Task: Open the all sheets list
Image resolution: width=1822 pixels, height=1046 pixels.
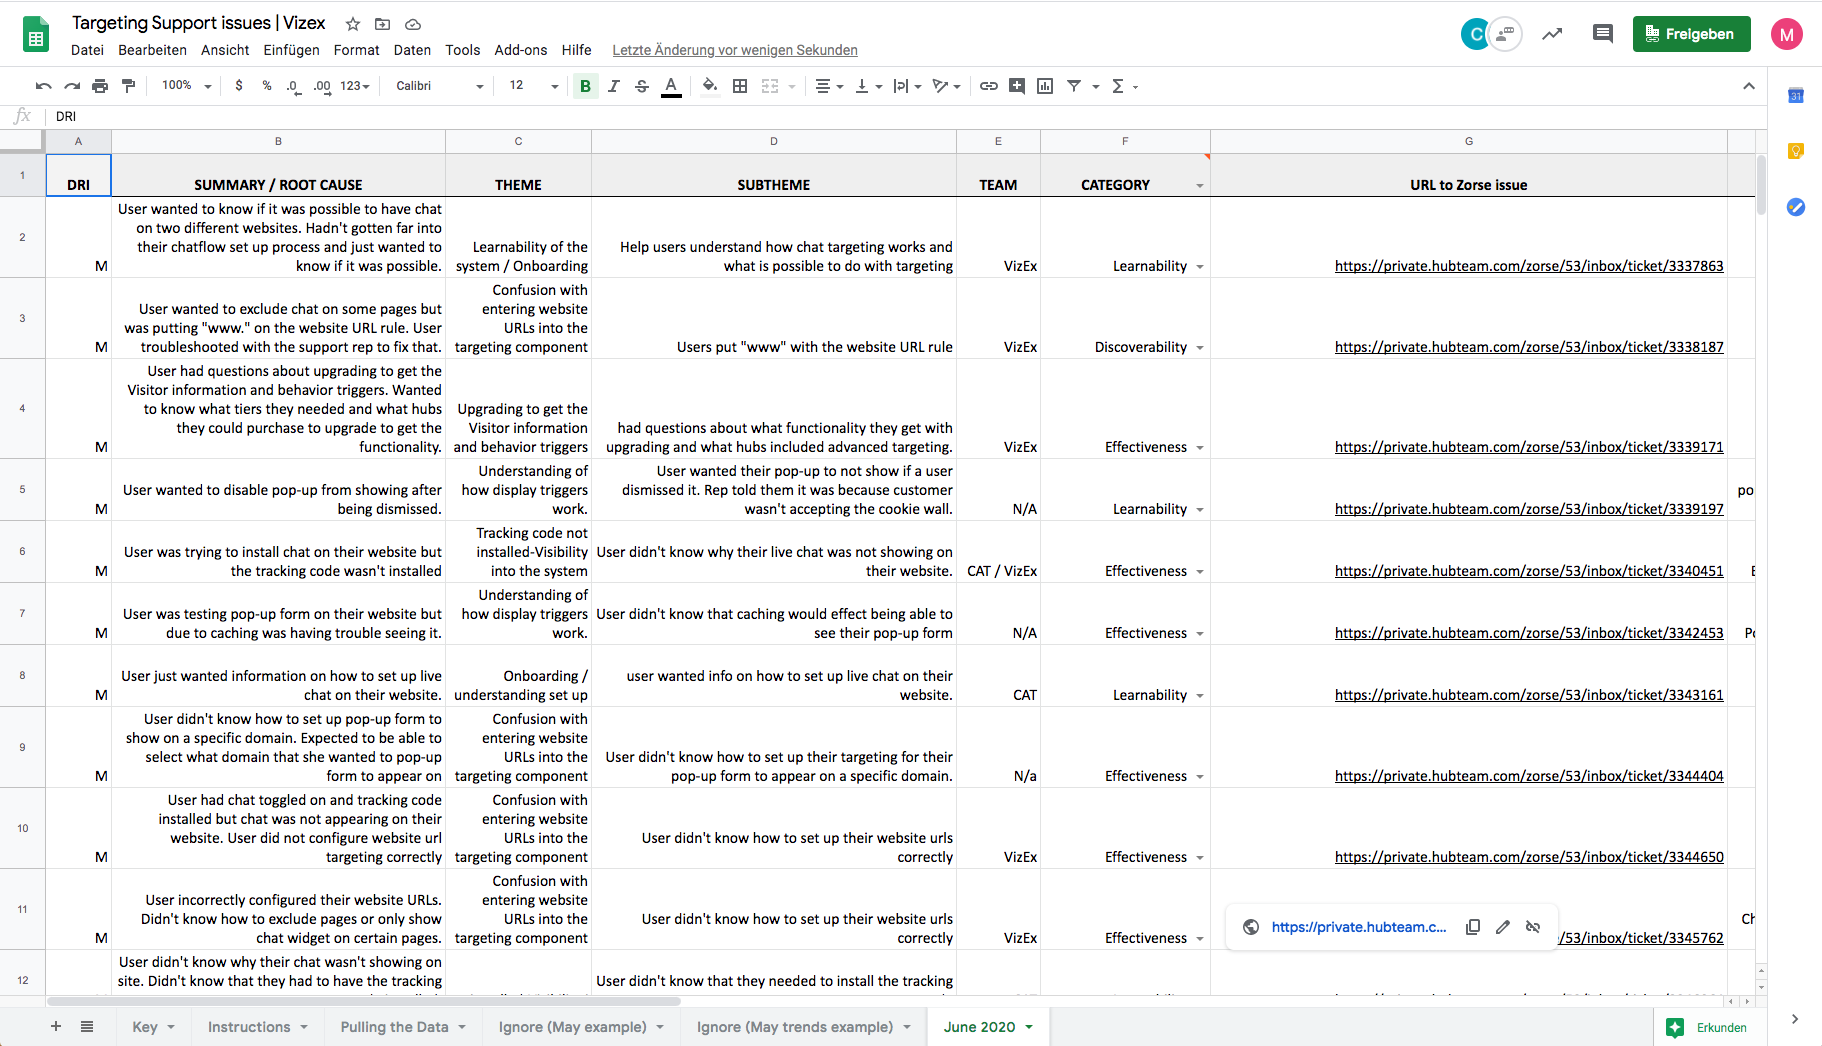Action: (x=87, y=1026)
